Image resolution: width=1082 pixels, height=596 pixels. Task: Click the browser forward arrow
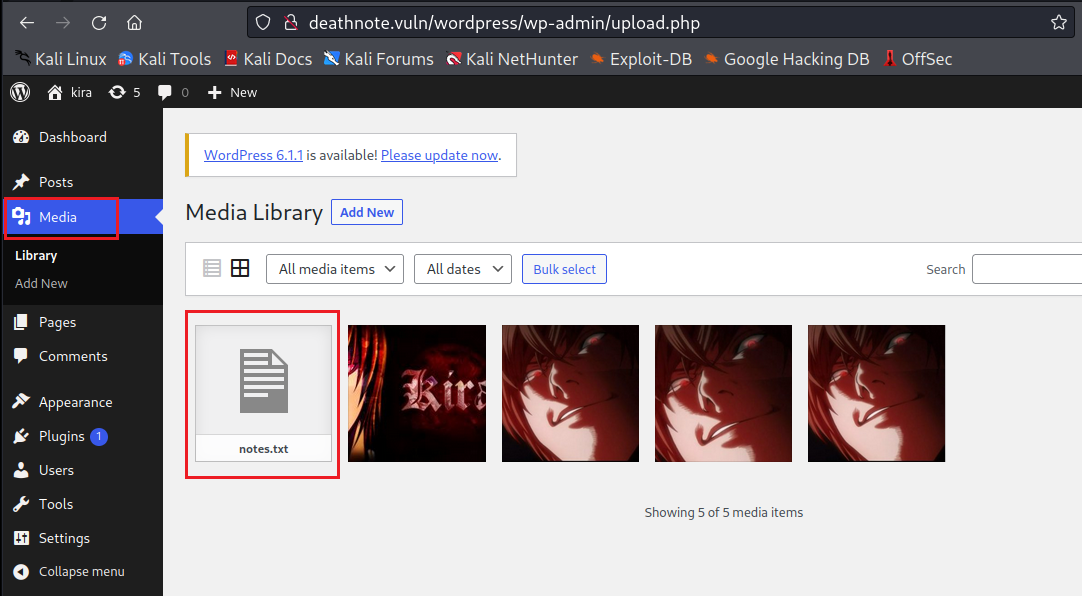(63, 23)
